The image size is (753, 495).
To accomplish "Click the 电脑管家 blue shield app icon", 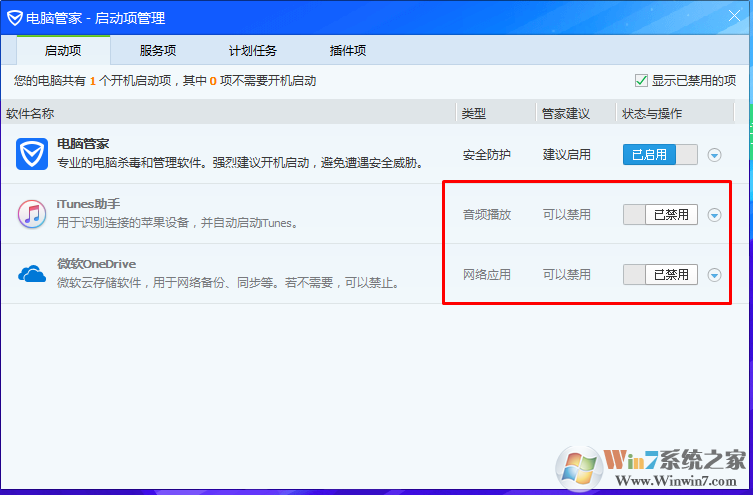I will coord(32,154).
